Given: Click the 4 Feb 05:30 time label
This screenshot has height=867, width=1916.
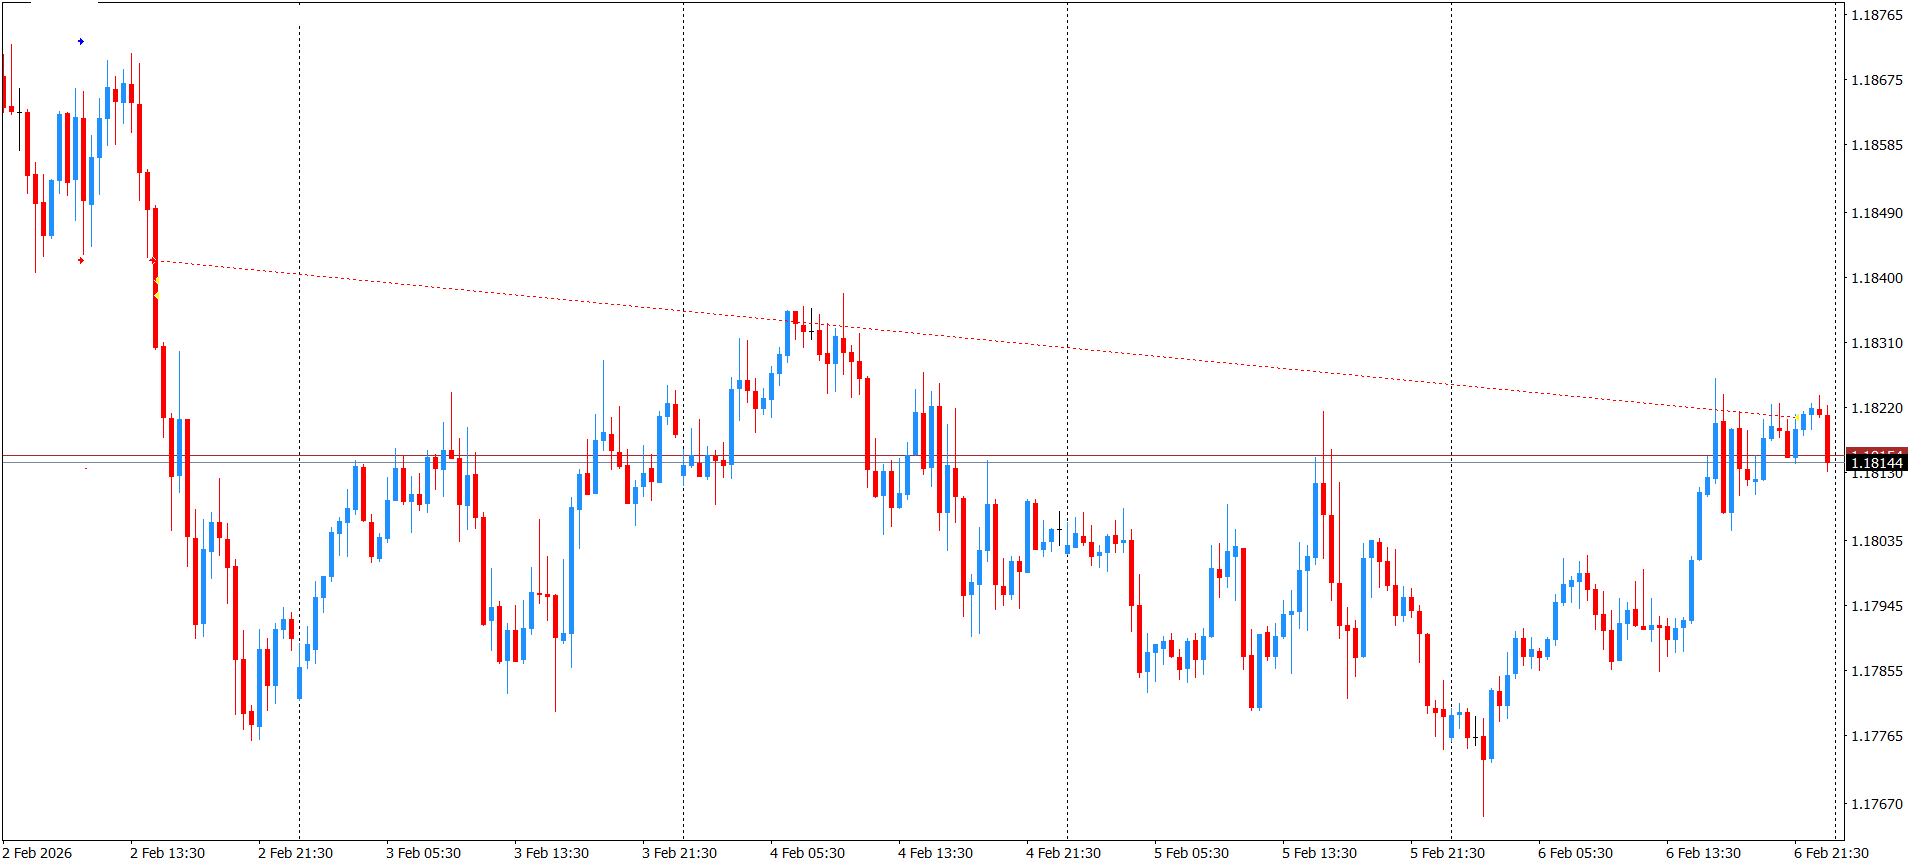Looking at the screenshot, I should pos(807,853).
